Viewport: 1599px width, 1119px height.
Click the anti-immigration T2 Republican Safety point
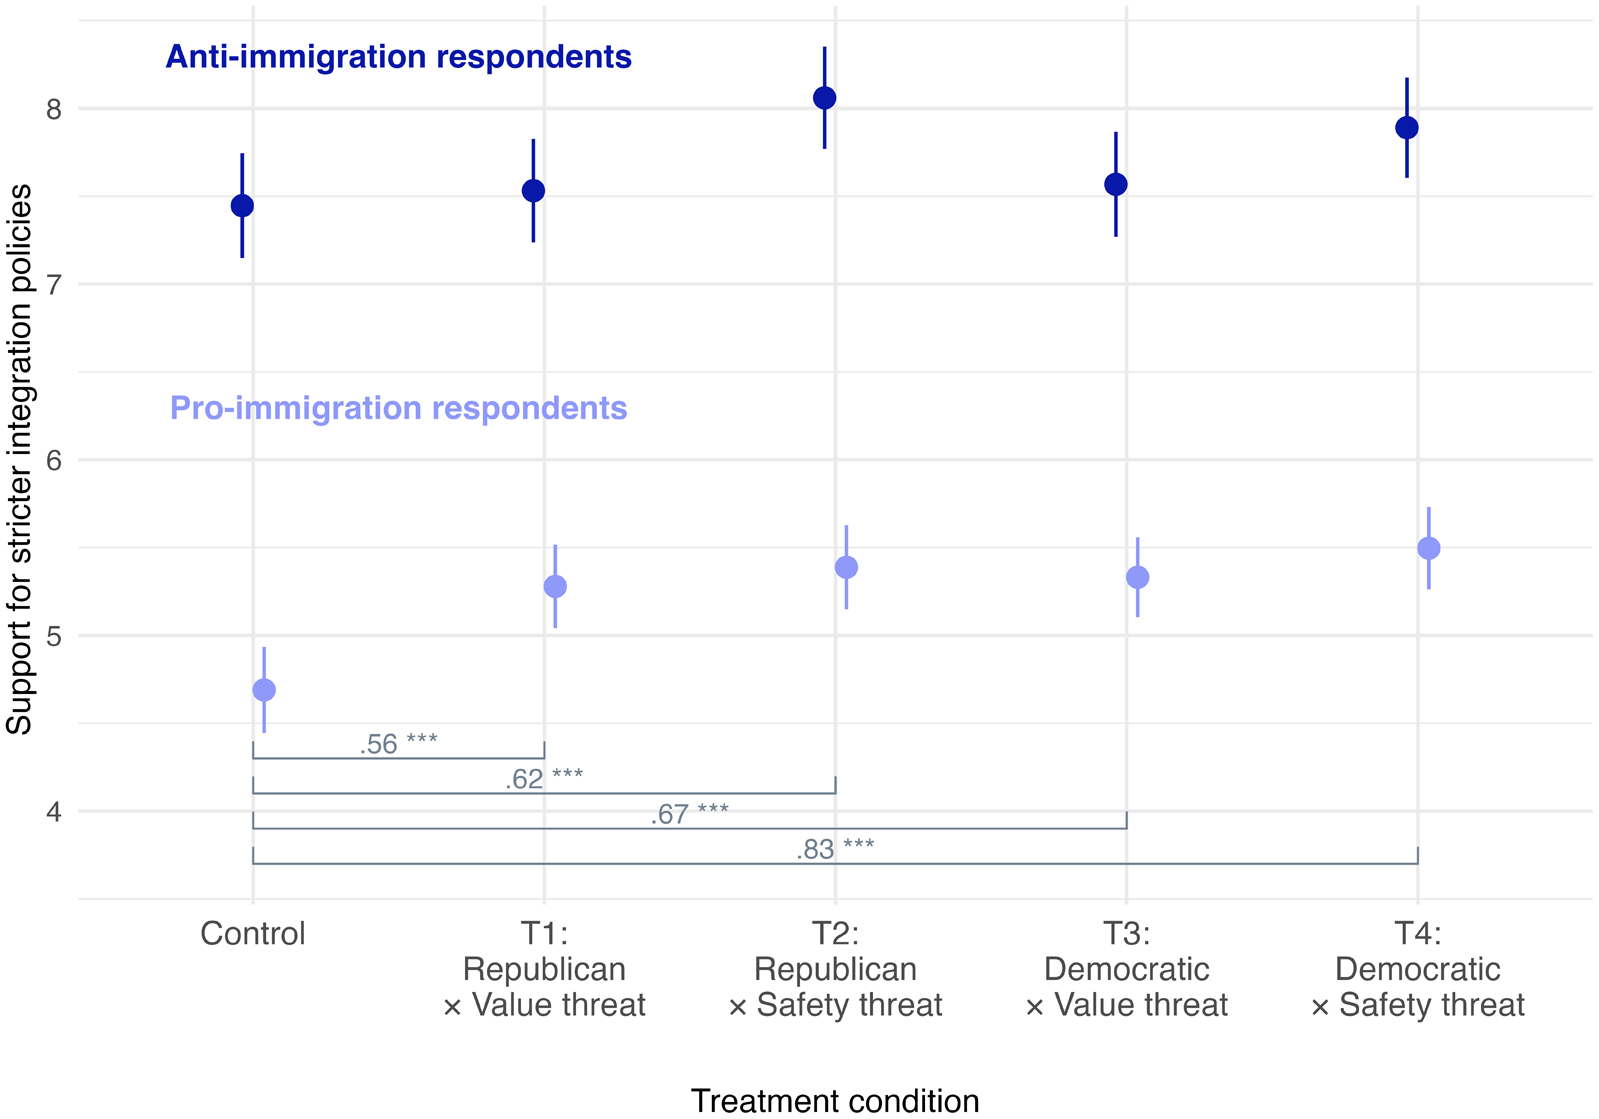[x=825, y=98]
